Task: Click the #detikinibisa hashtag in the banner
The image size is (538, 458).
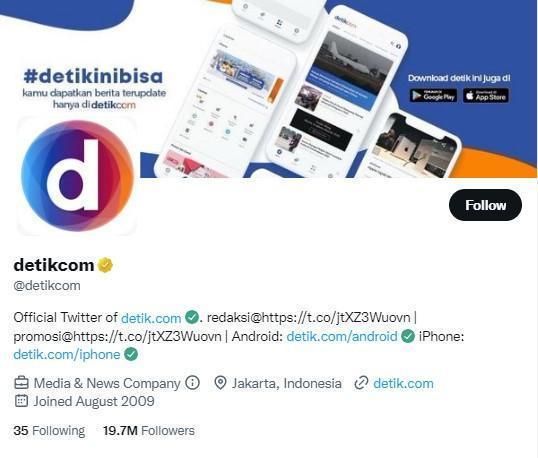Action: [x=93, y=76]
